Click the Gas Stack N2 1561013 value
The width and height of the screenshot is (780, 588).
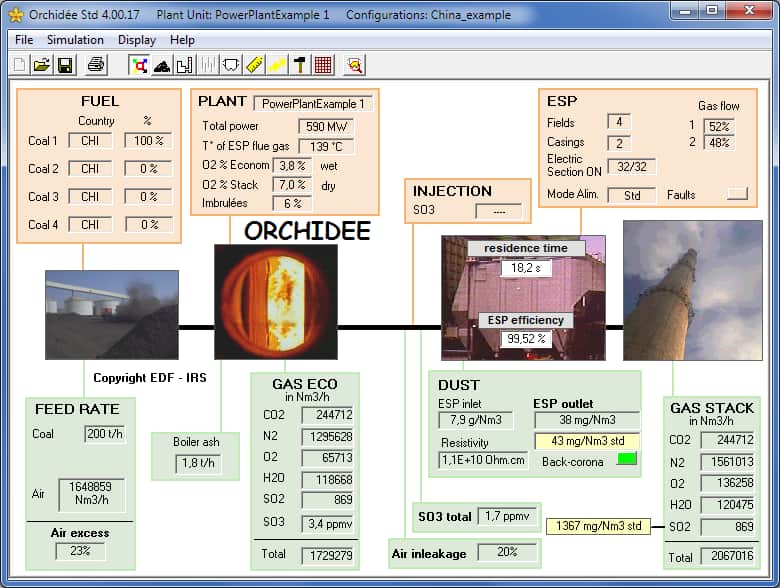coord(730,462)
